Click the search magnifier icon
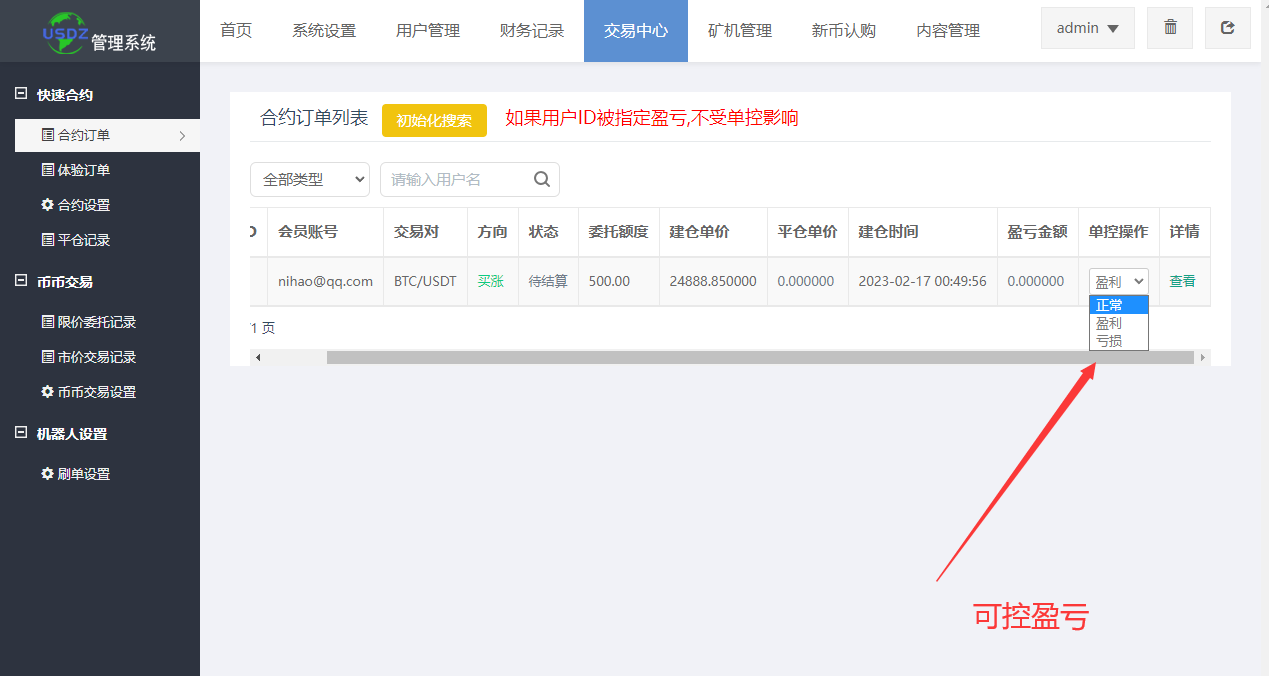The height and width of the screenshot is (676, 1269). coord(541,179)
